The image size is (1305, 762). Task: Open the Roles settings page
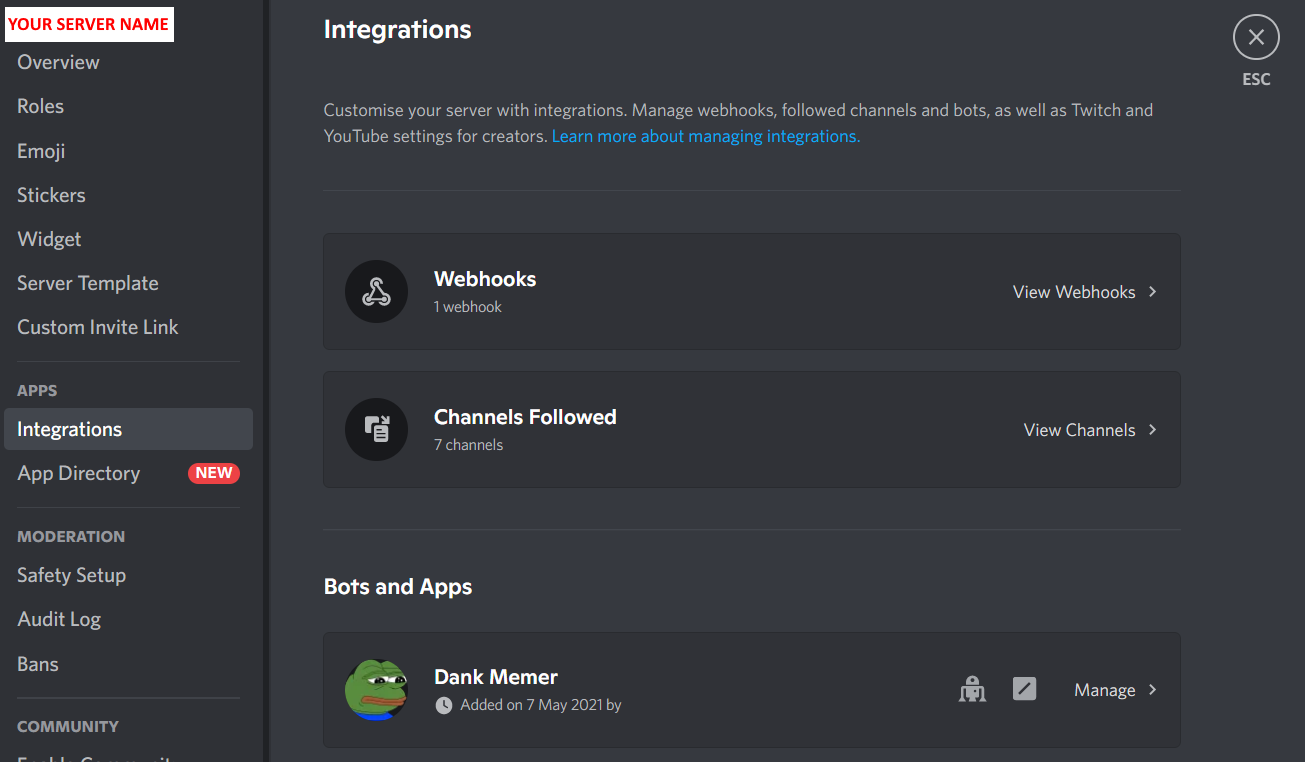(41, 106)
